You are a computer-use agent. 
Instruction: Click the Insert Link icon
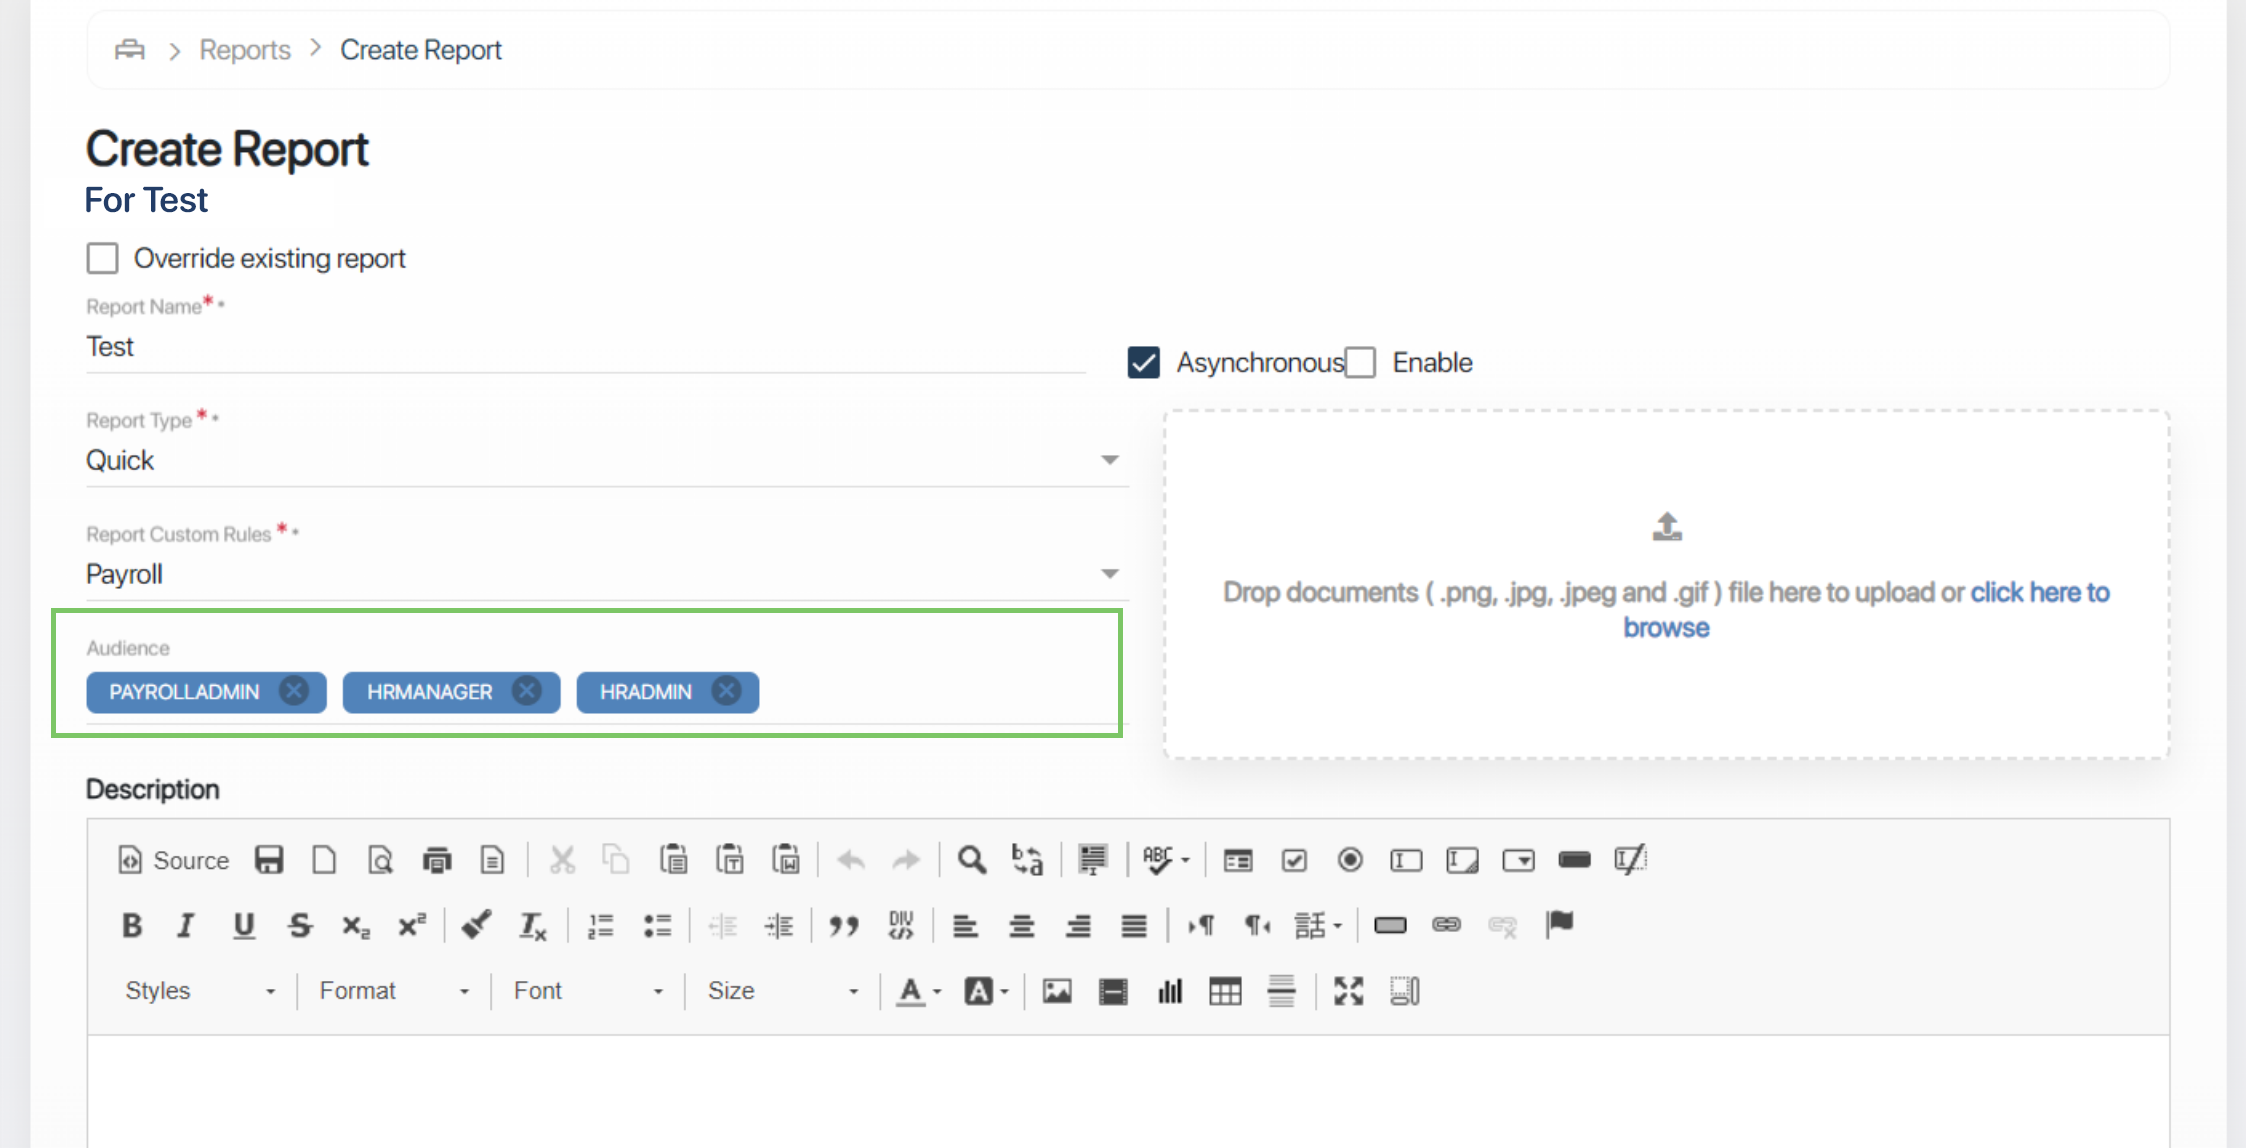[x=1446, y=925]
